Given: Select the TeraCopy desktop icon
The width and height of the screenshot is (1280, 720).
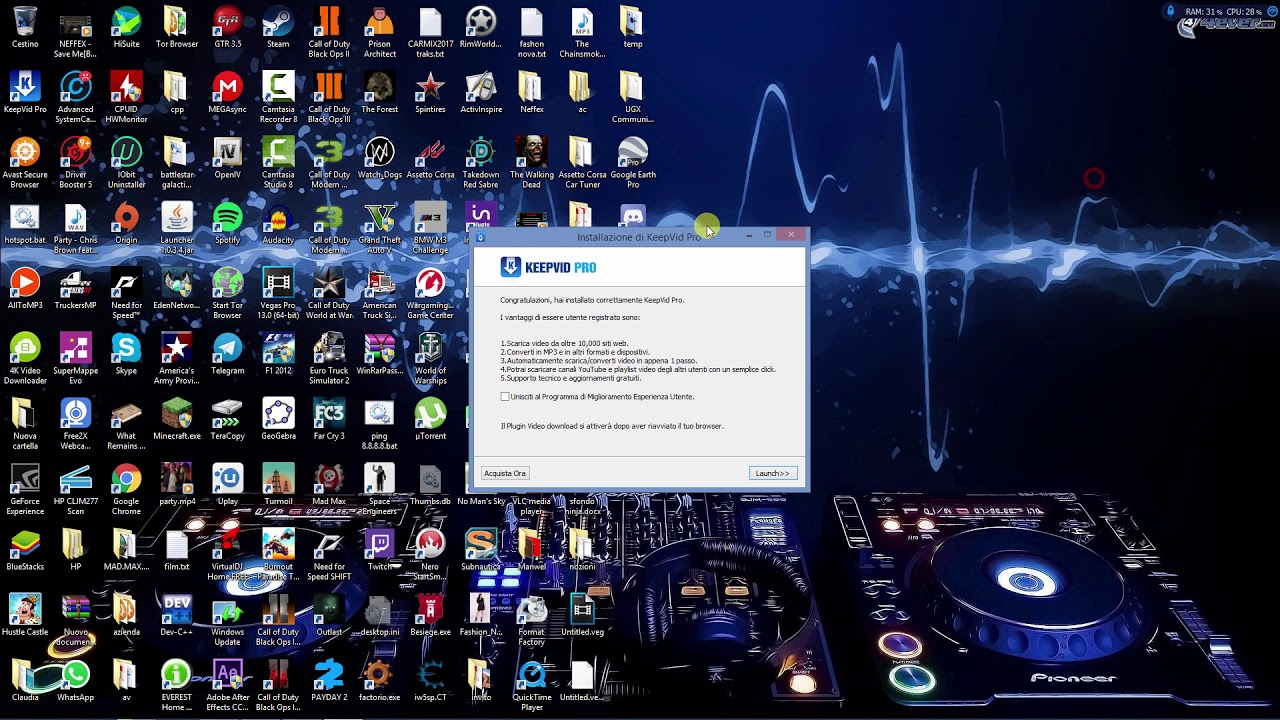Looking at the screenshot, I should point(227,414).
